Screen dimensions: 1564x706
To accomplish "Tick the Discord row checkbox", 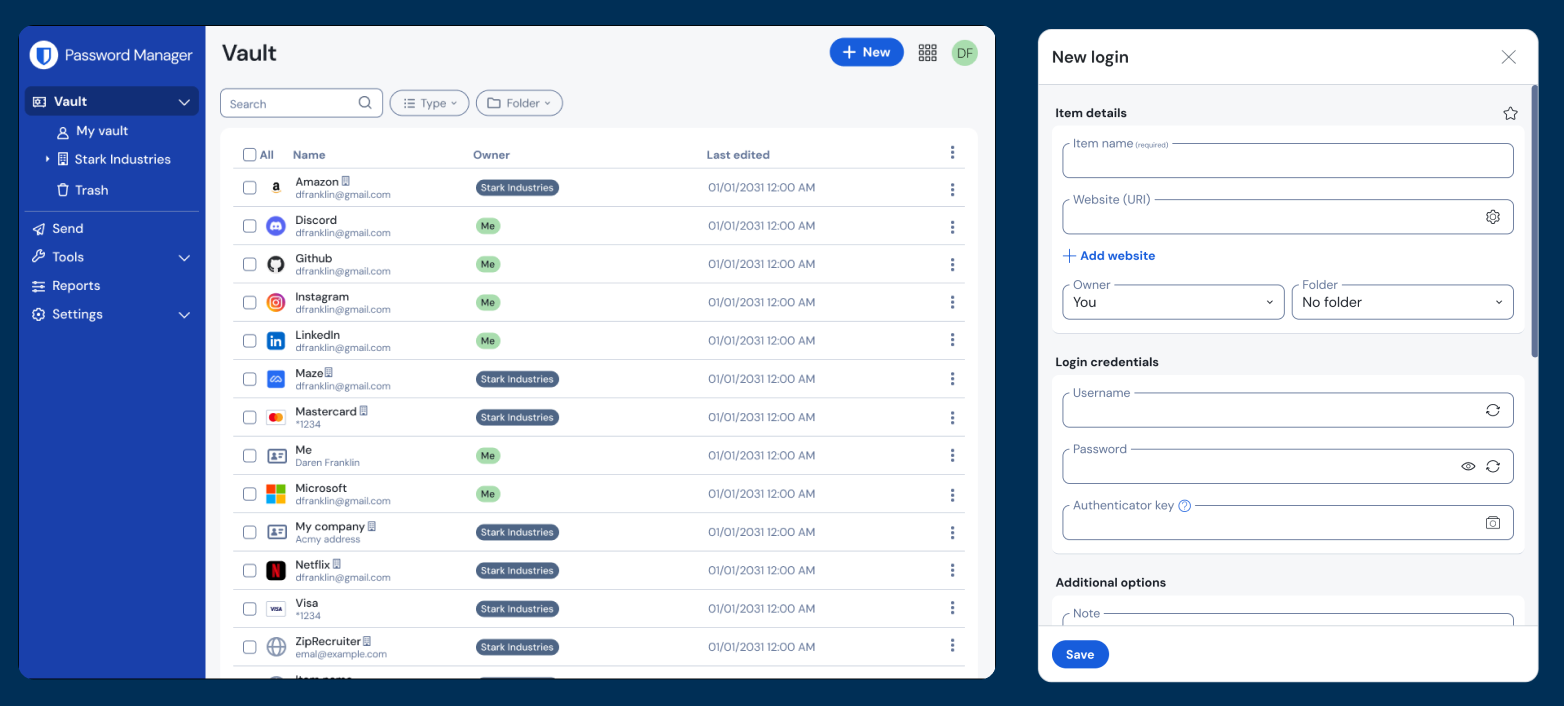I will [x=250, y=226].
